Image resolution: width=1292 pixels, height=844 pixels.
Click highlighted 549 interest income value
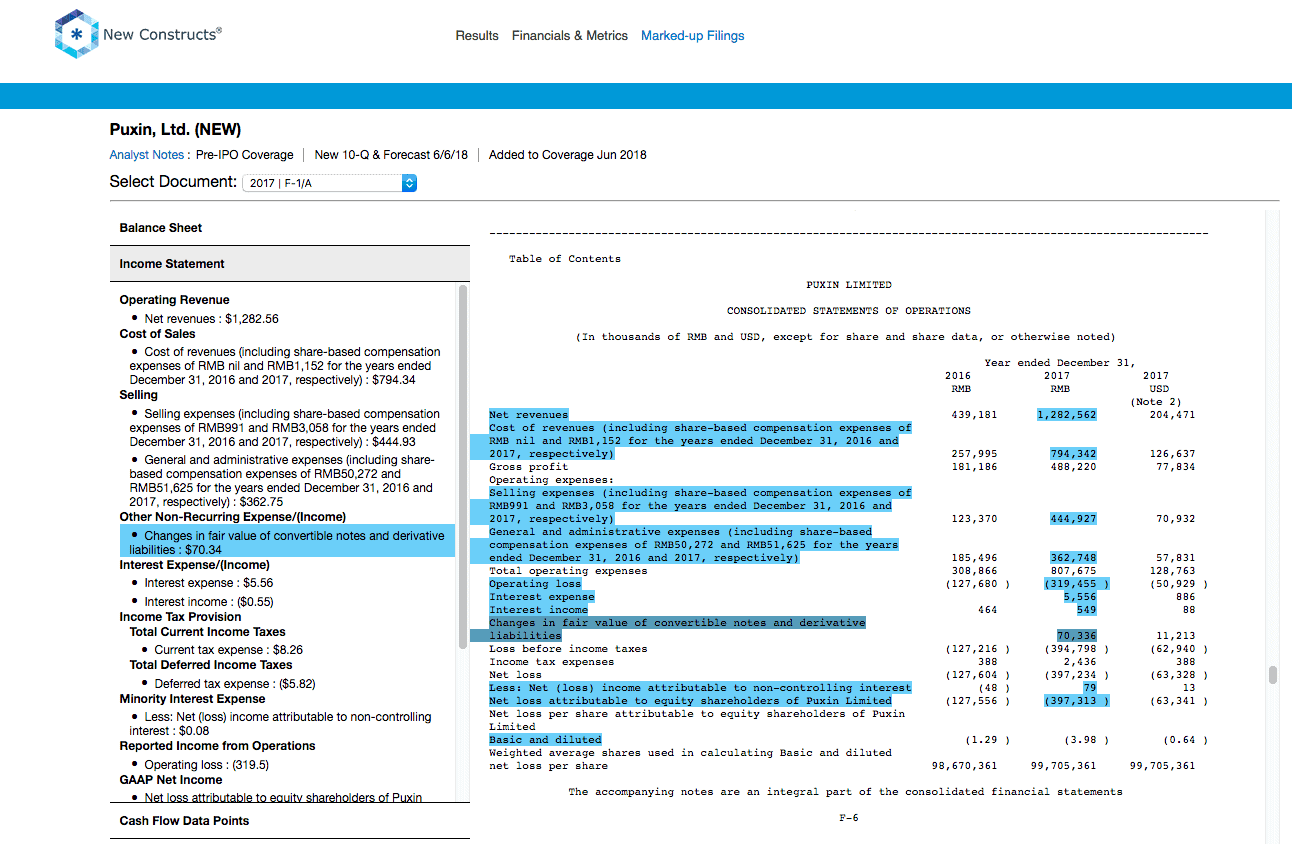coord(1085,610)
